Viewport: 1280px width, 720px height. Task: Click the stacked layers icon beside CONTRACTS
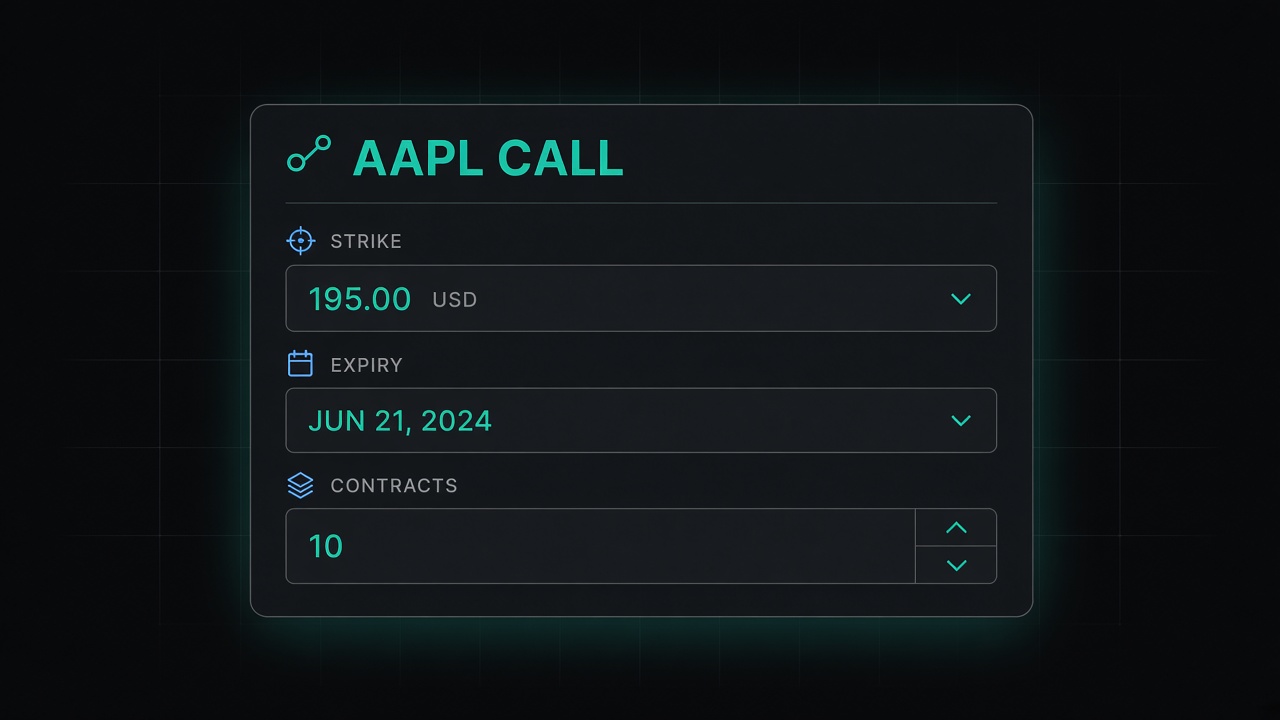coord(300,485)
